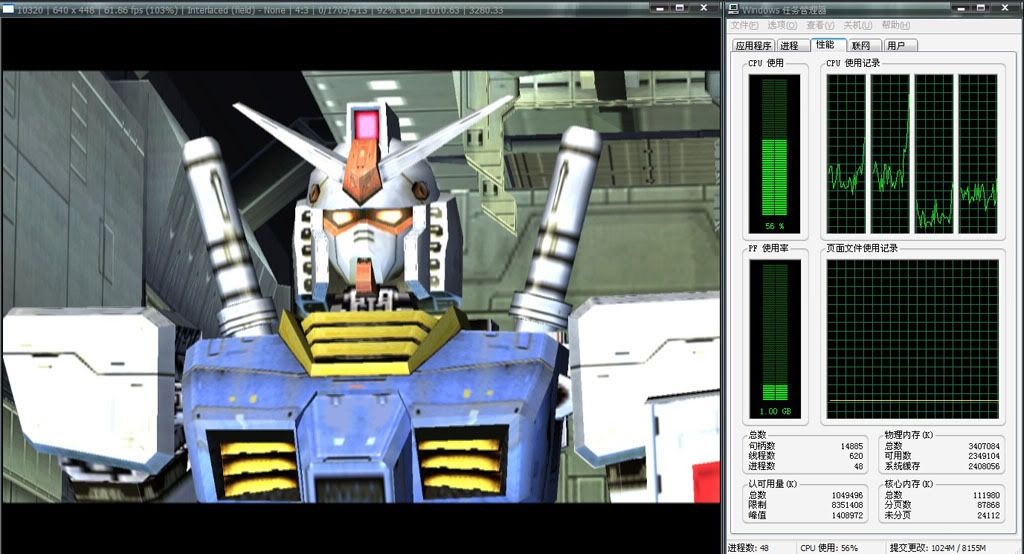Click the 系统缓存 value 2408056
The width and height of the screenshot is (1024, 554).
tap(984, 466)
